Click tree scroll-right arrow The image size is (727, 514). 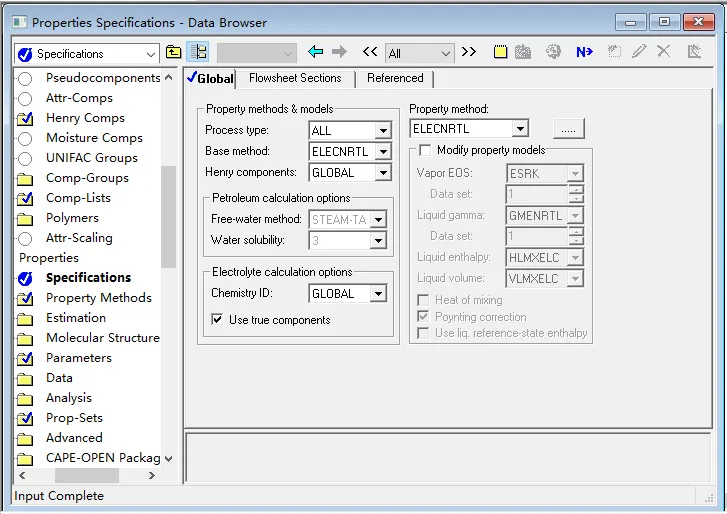[151, 475]
